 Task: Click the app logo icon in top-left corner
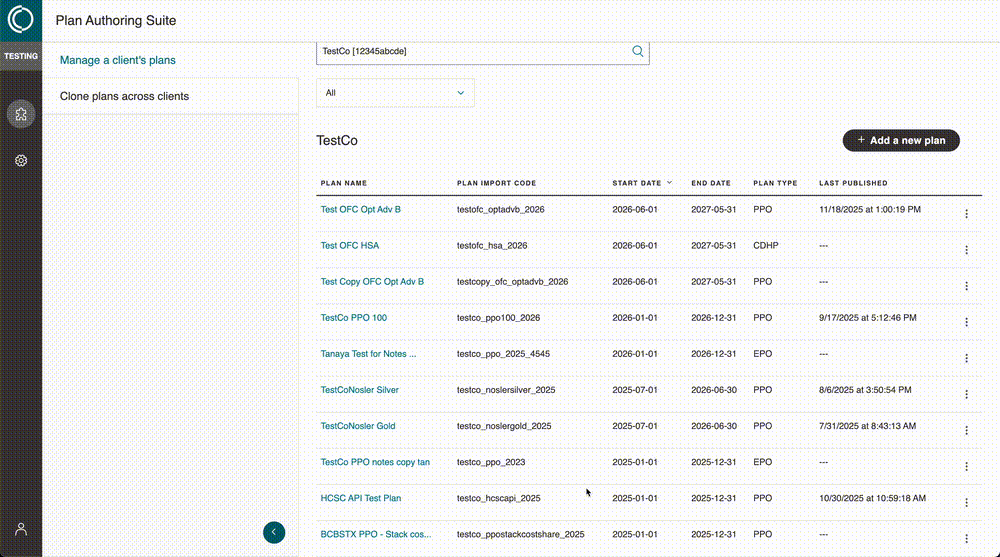point(20,20)
